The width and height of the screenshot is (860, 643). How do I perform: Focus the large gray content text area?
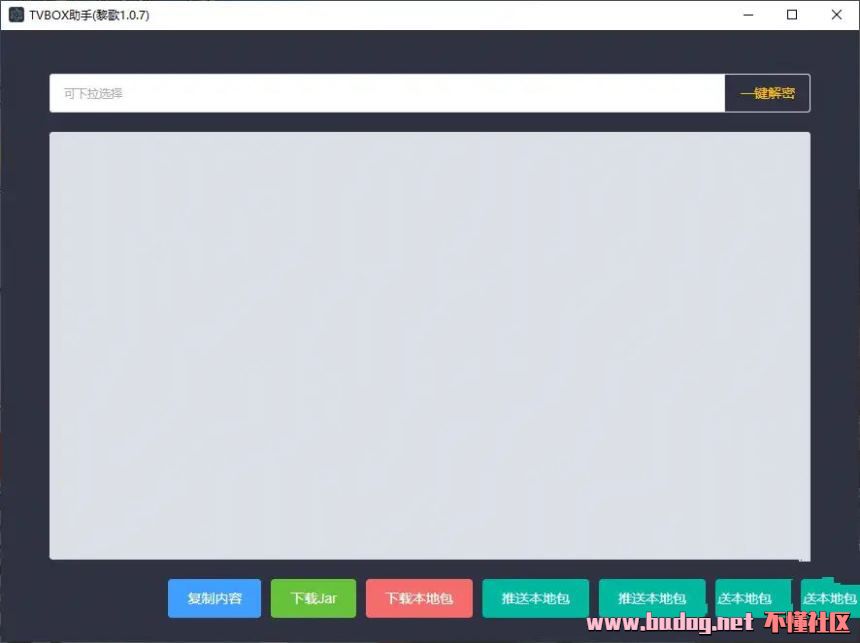pyautogui.click(x=429, y=346)
